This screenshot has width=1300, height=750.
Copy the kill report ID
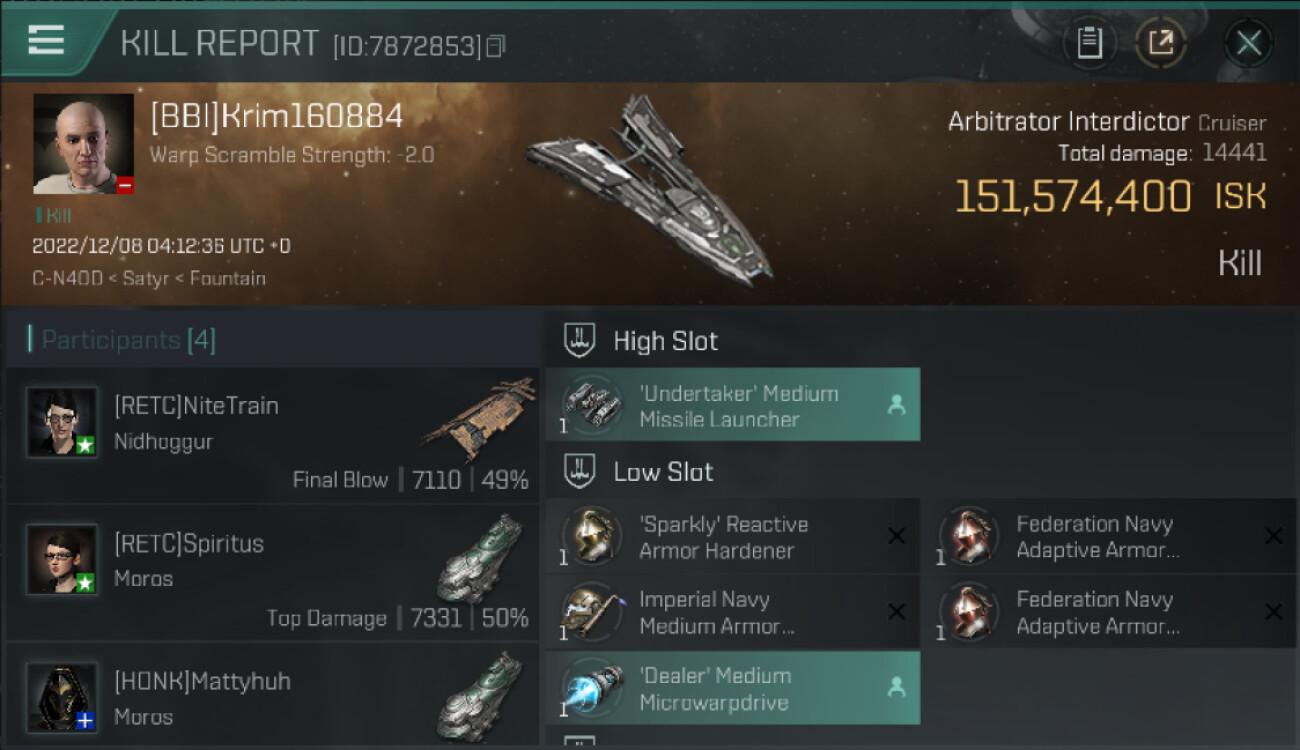click(496, 46)
